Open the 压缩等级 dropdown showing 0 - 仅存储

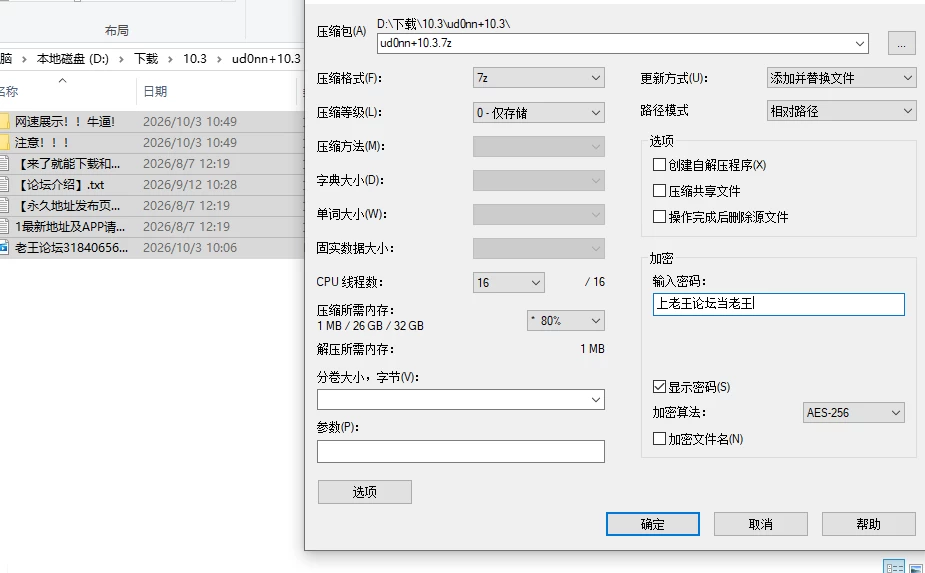tap(539, 112)
